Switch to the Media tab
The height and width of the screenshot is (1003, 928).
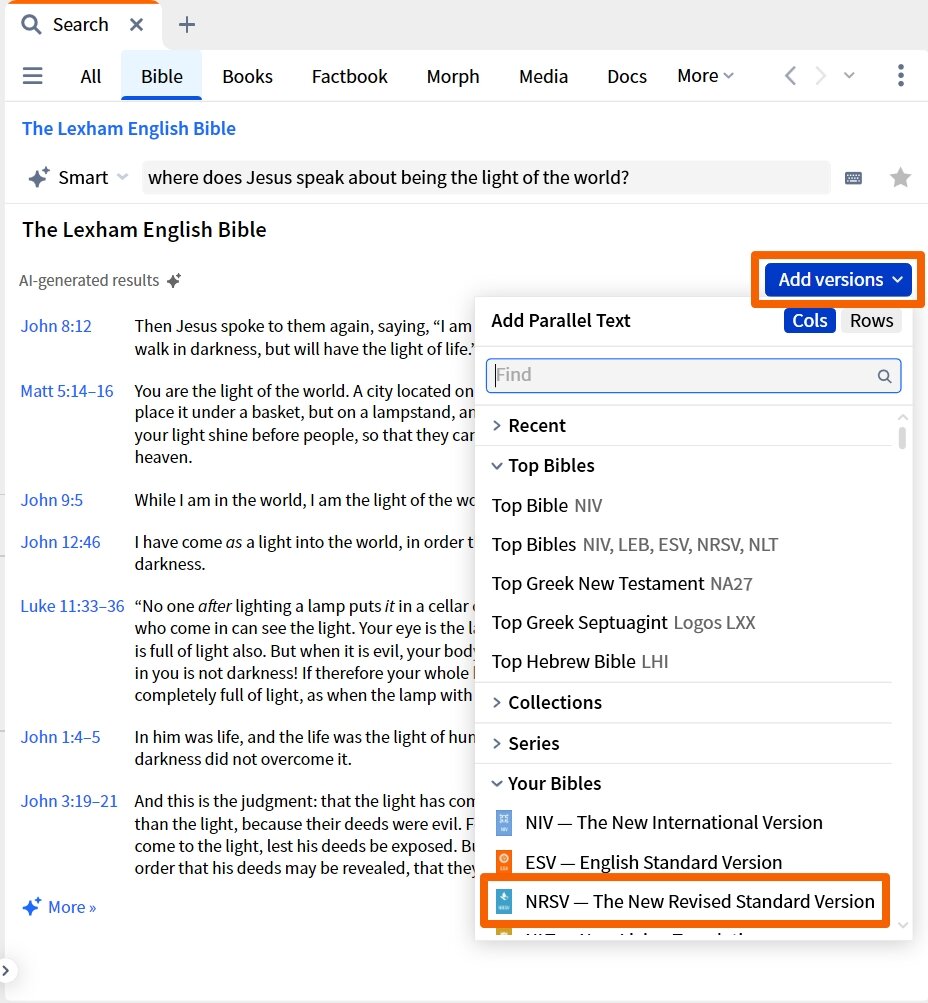tap(544, 76)
